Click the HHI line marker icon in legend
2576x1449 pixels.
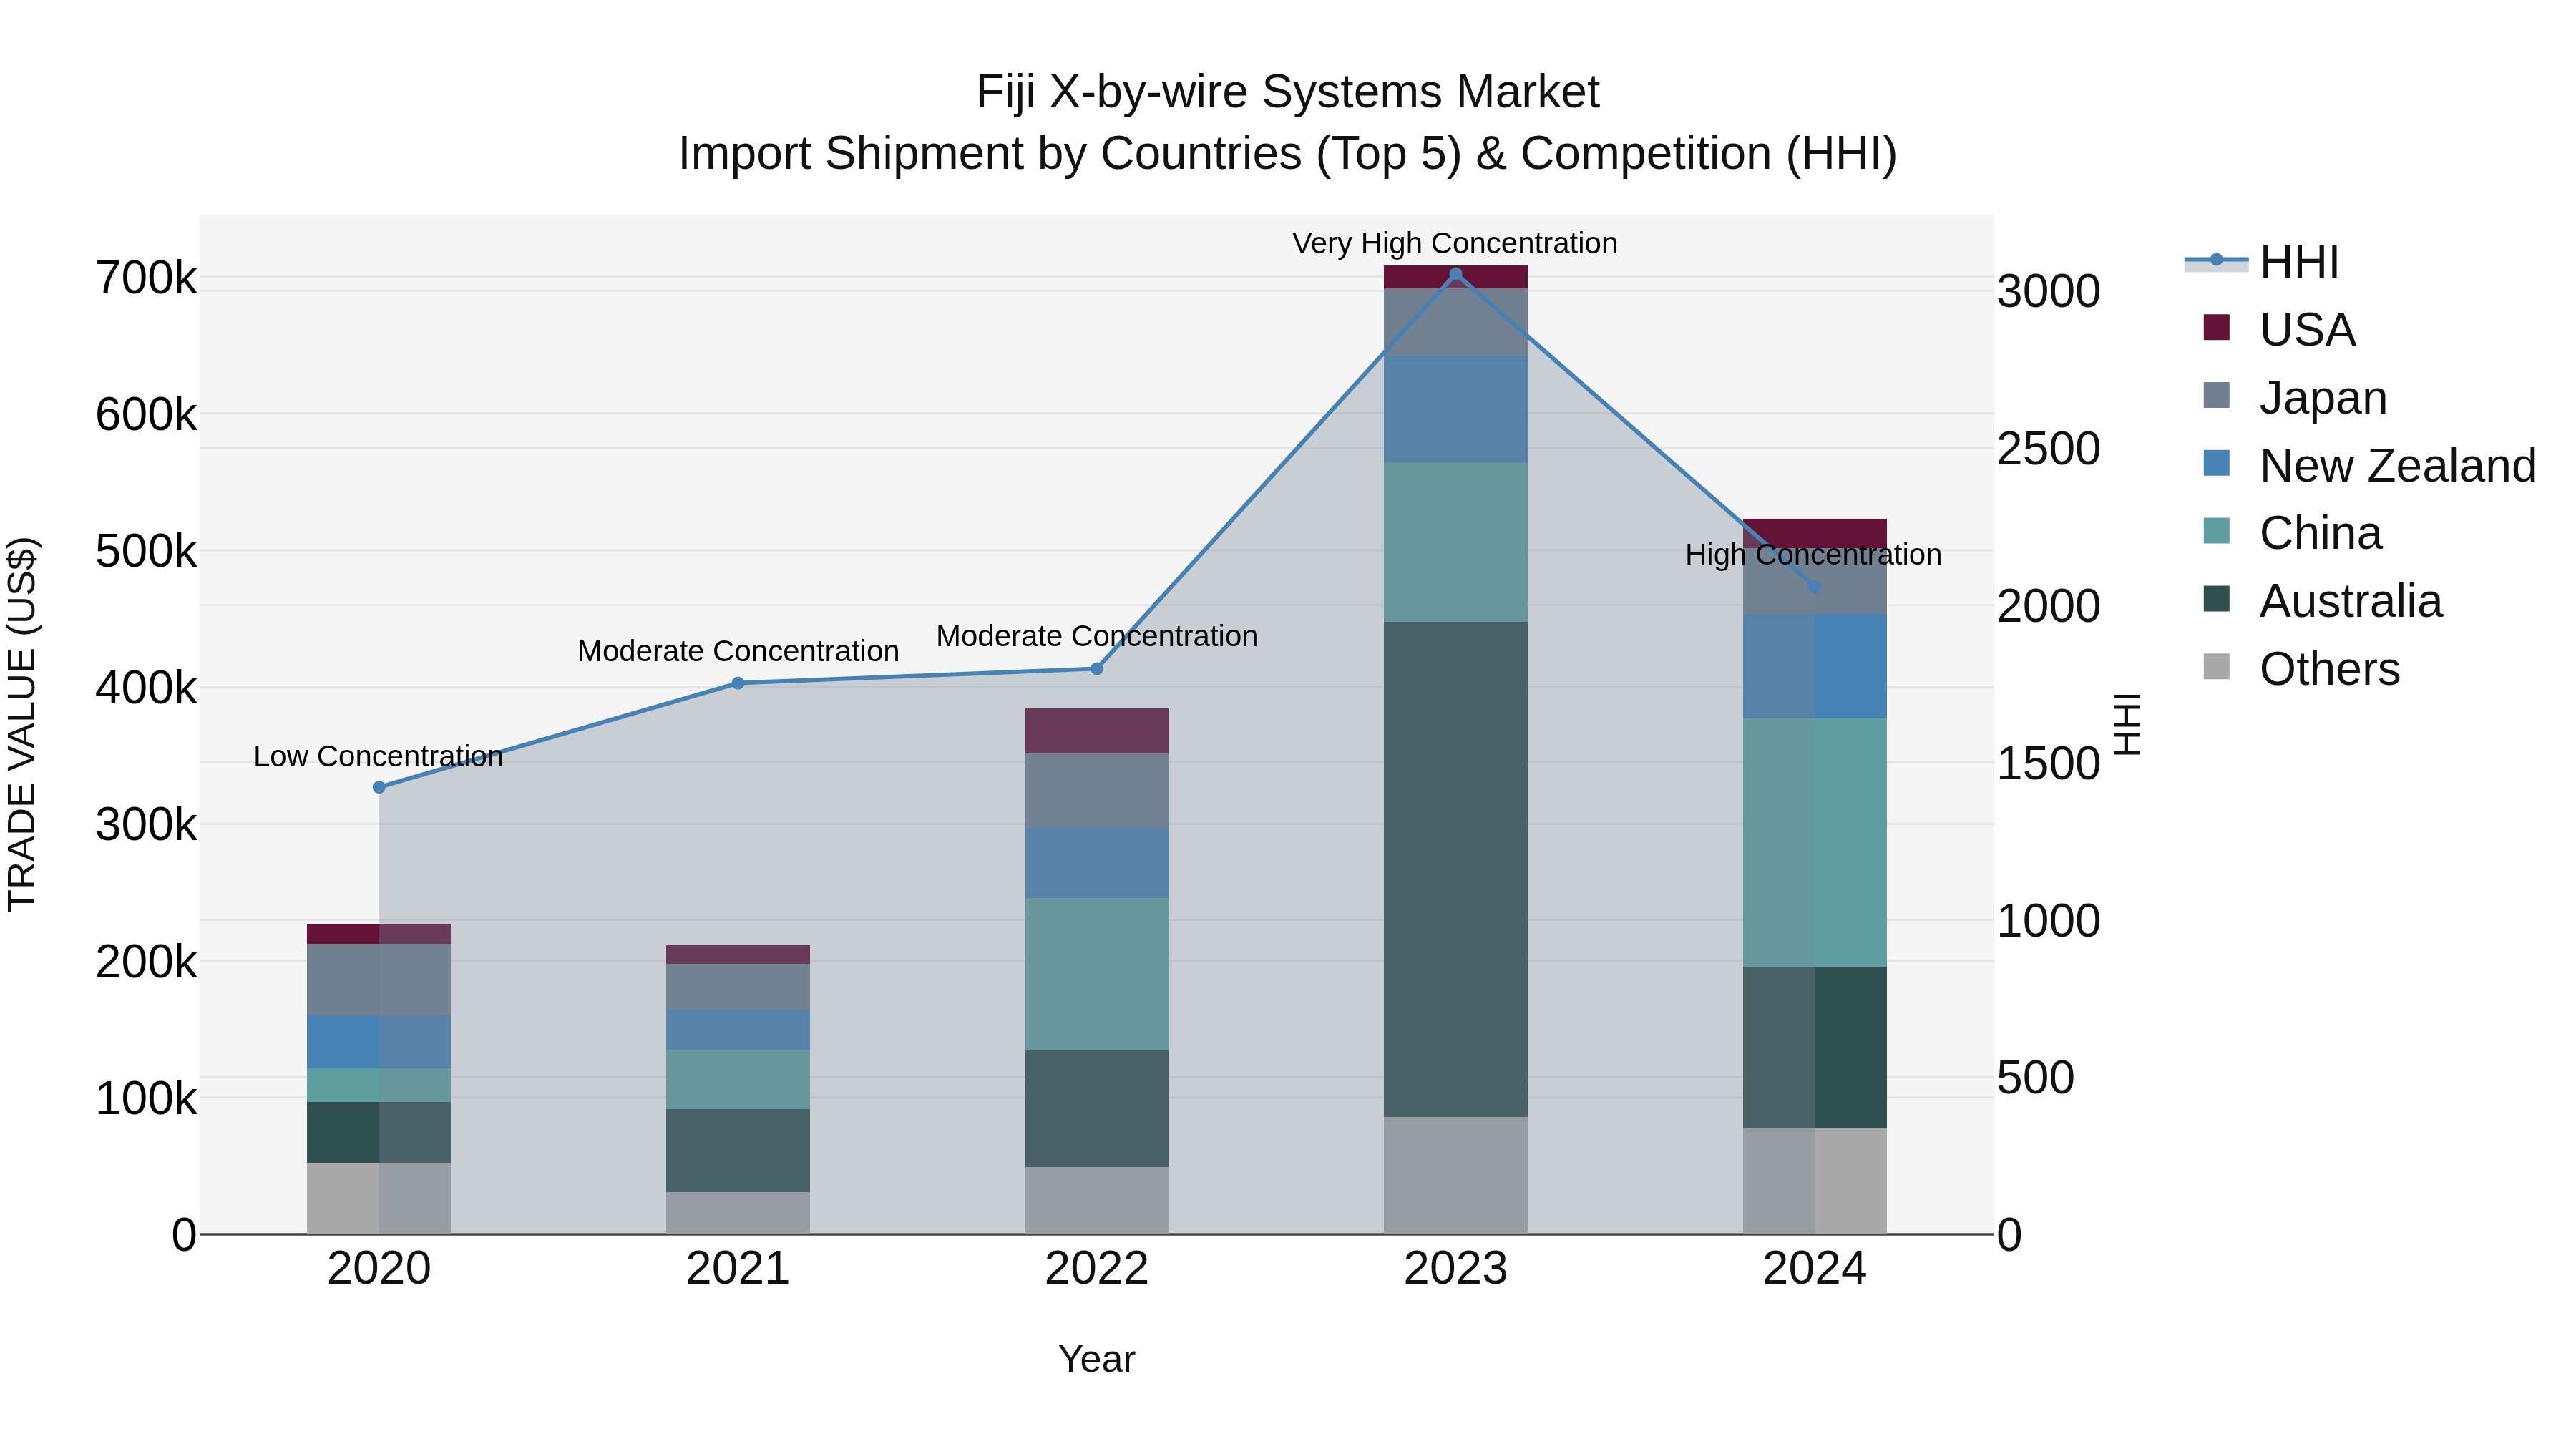pos(2216,261)
